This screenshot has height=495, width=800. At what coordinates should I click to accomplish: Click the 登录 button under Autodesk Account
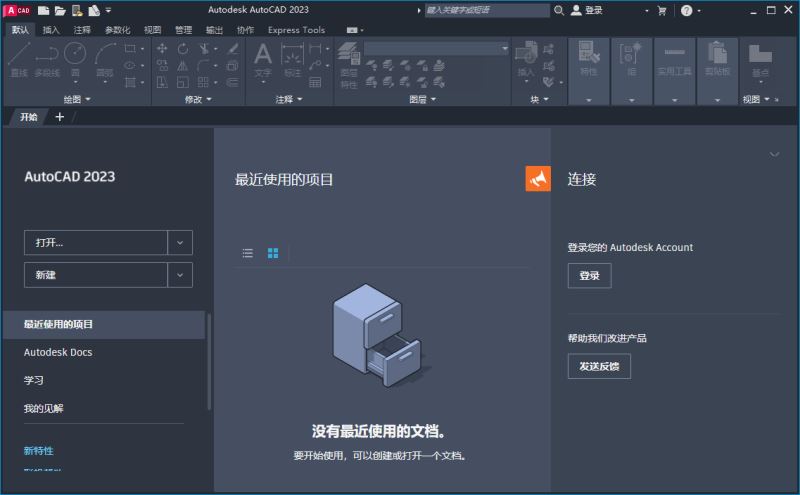[589, 276]
